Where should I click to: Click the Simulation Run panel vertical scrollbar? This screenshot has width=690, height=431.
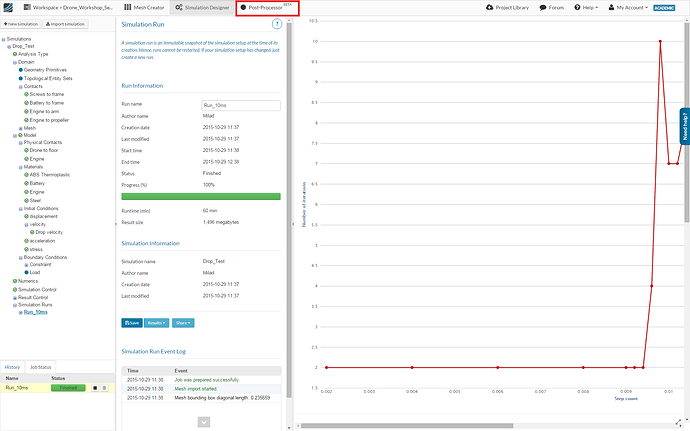[289, 210]
